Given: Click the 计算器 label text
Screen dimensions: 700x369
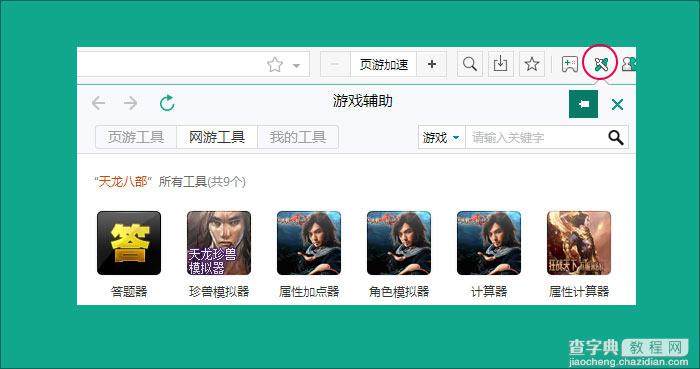Looking at the screenshot, I should [489, 292].
